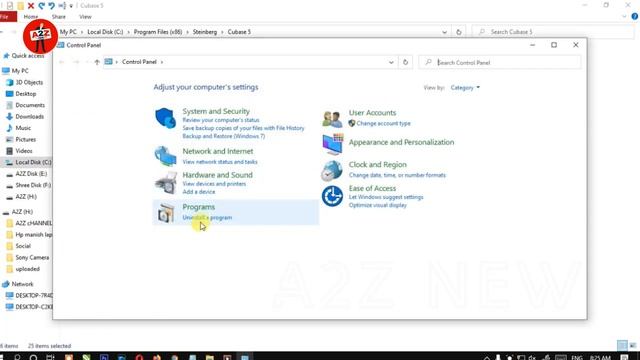Open the View by Category dropdown
This screenshot has height=360, width=640.
[x=465, y=88]
